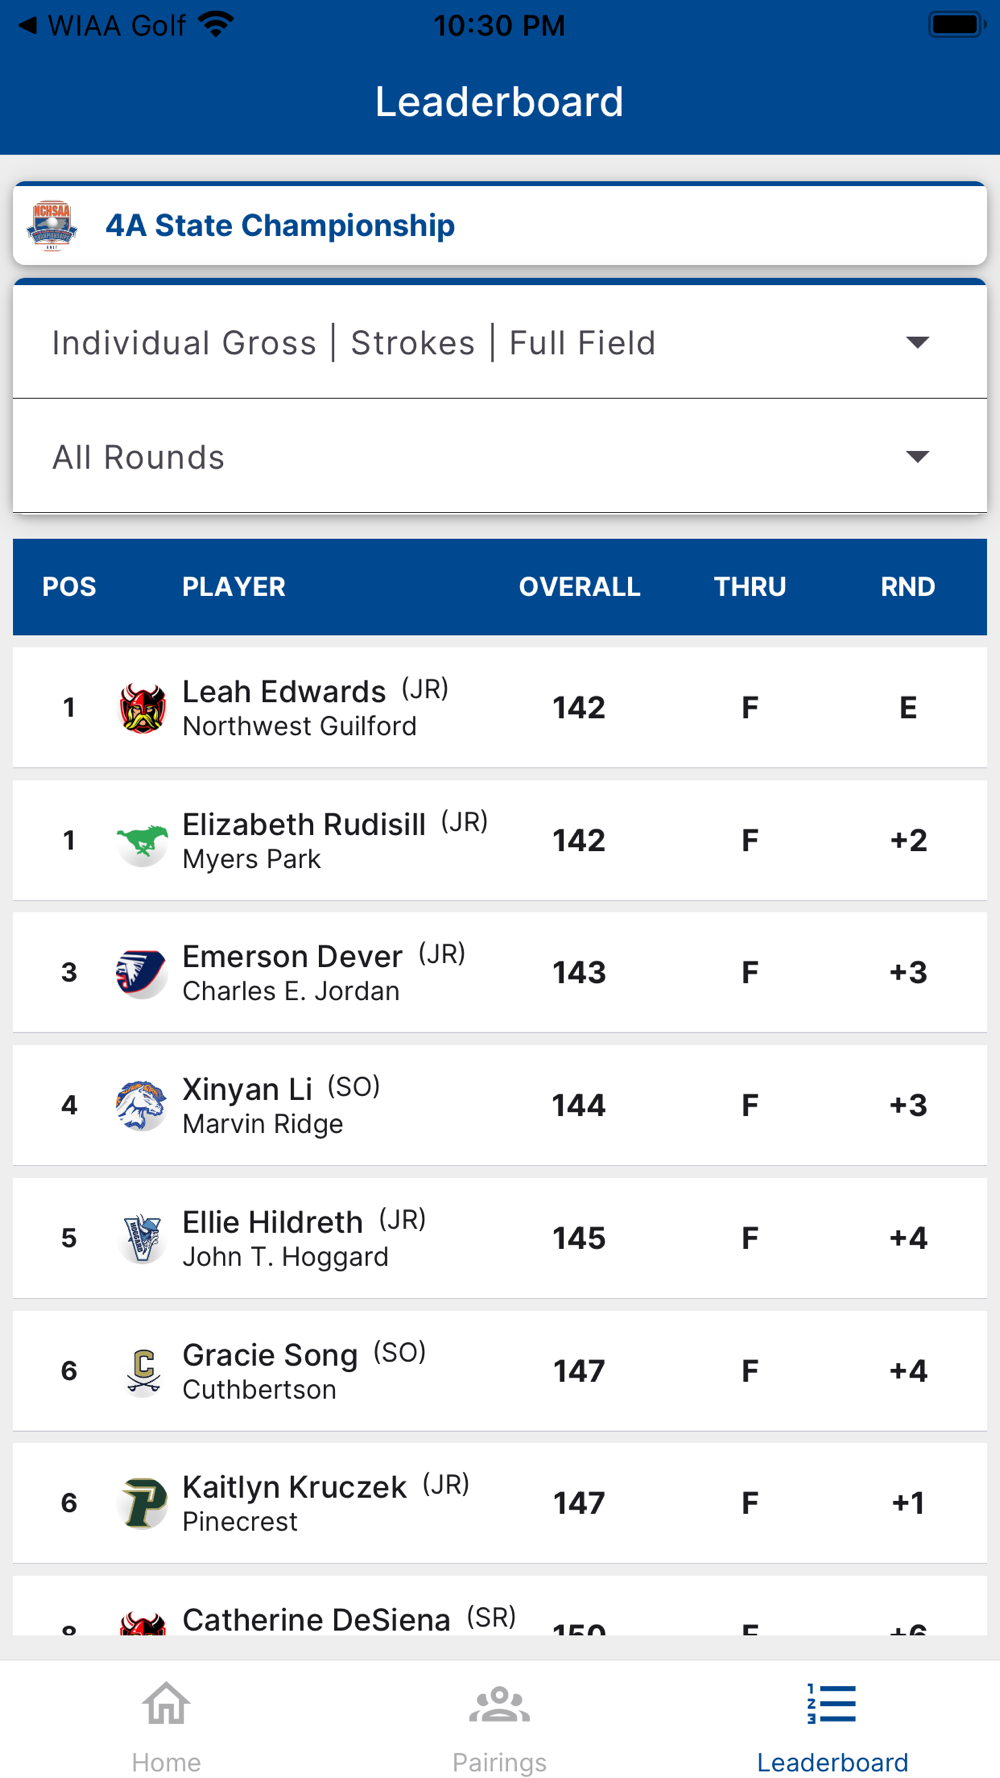Tap the NCHSAA championship logo
1000x1778 pixels.
tap(52, 226)
